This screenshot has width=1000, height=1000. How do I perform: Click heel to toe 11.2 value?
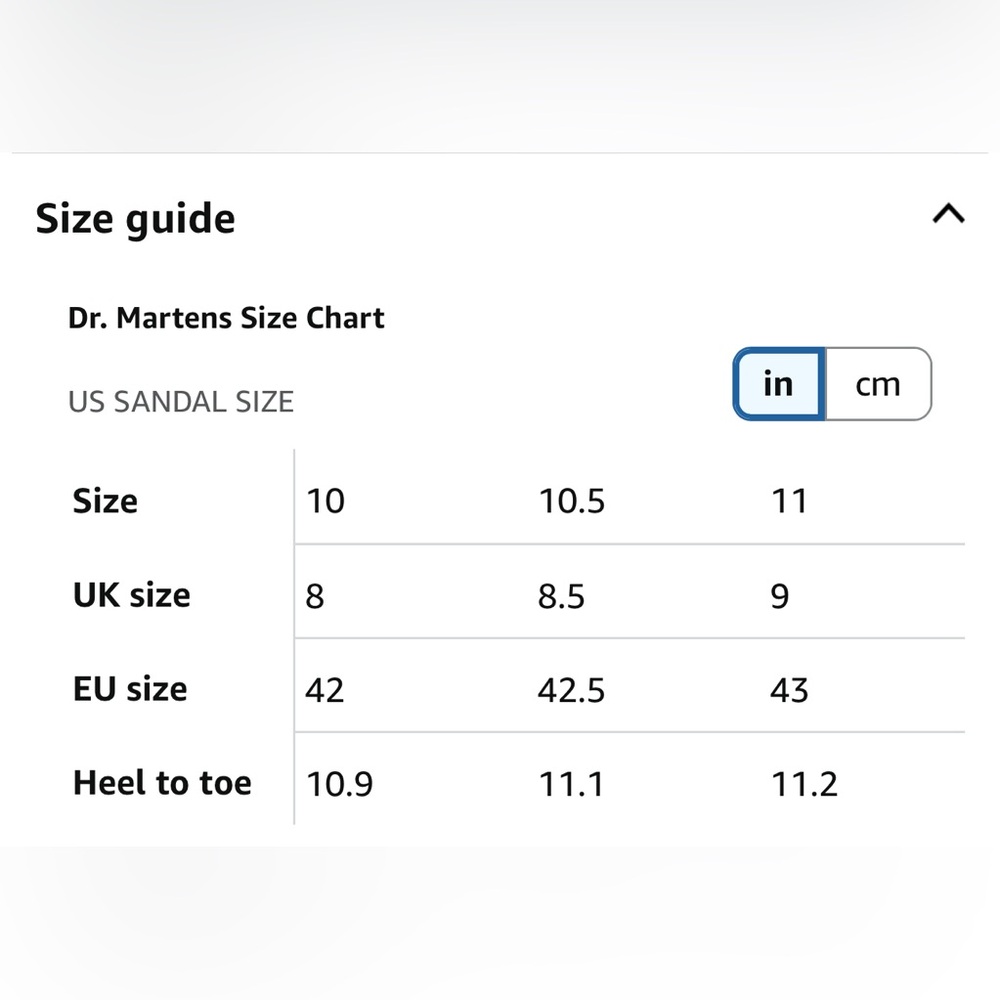(x=804, y=784)
